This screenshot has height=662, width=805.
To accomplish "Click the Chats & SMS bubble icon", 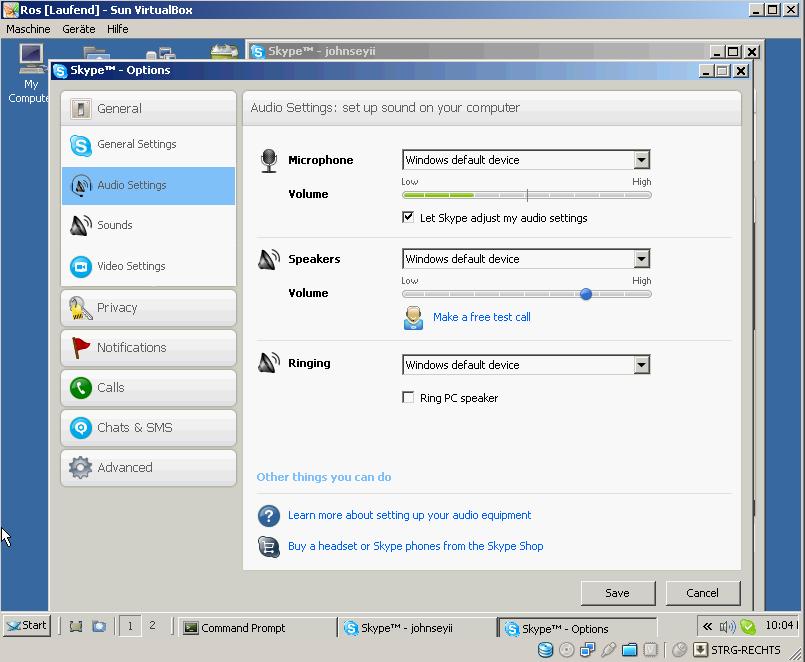I will point(80,428).
